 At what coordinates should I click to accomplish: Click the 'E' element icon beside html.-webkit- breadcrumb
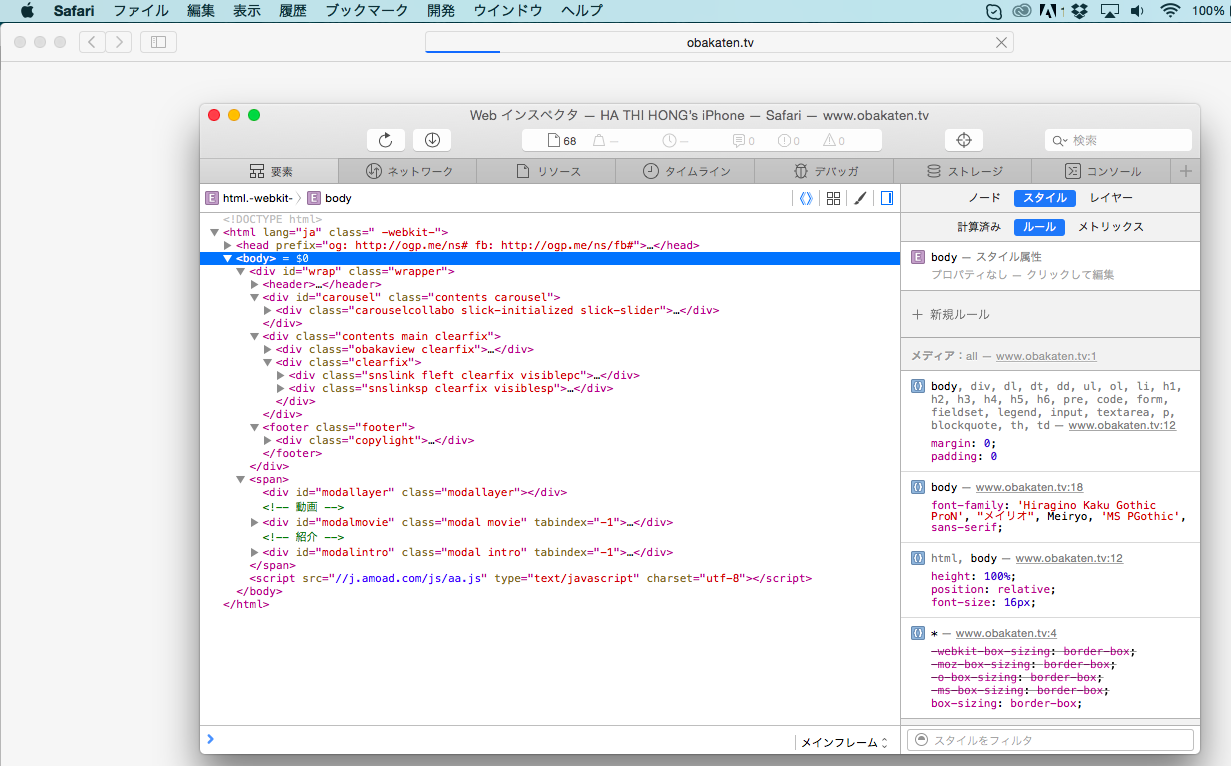coord(212,198)
